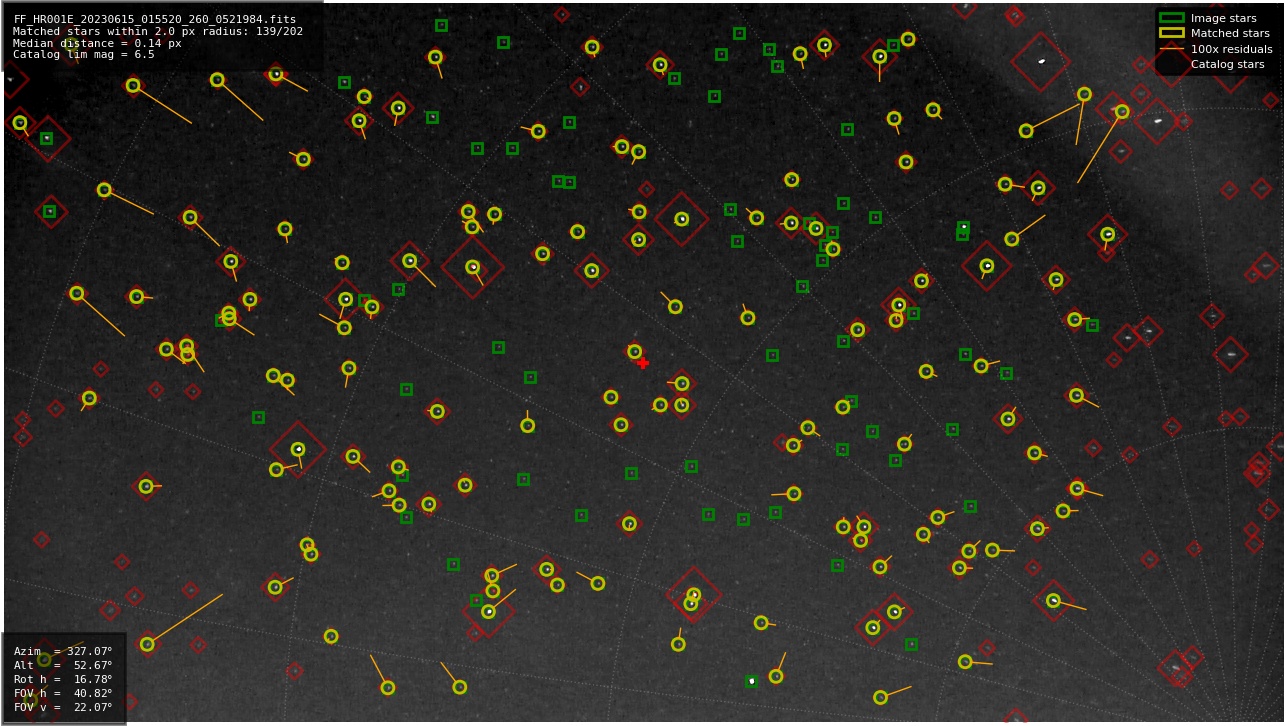The width and height of the screenshot is (1286, 726).
Task: Select the file name FF_HR001E_20230615_015520_260_0521984.fits
Action: (155, 19)
